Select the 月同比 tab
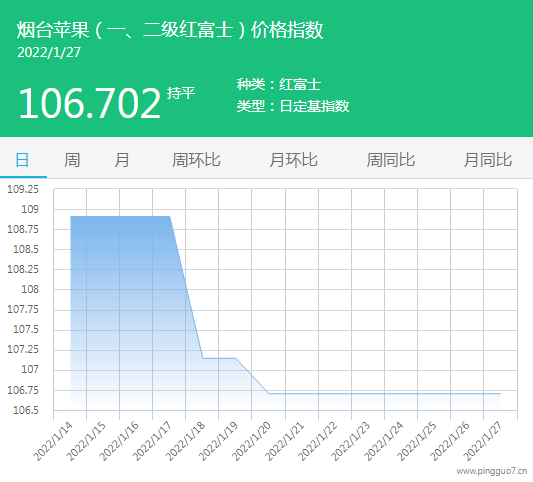533x482 pixels. click(488, 160)
